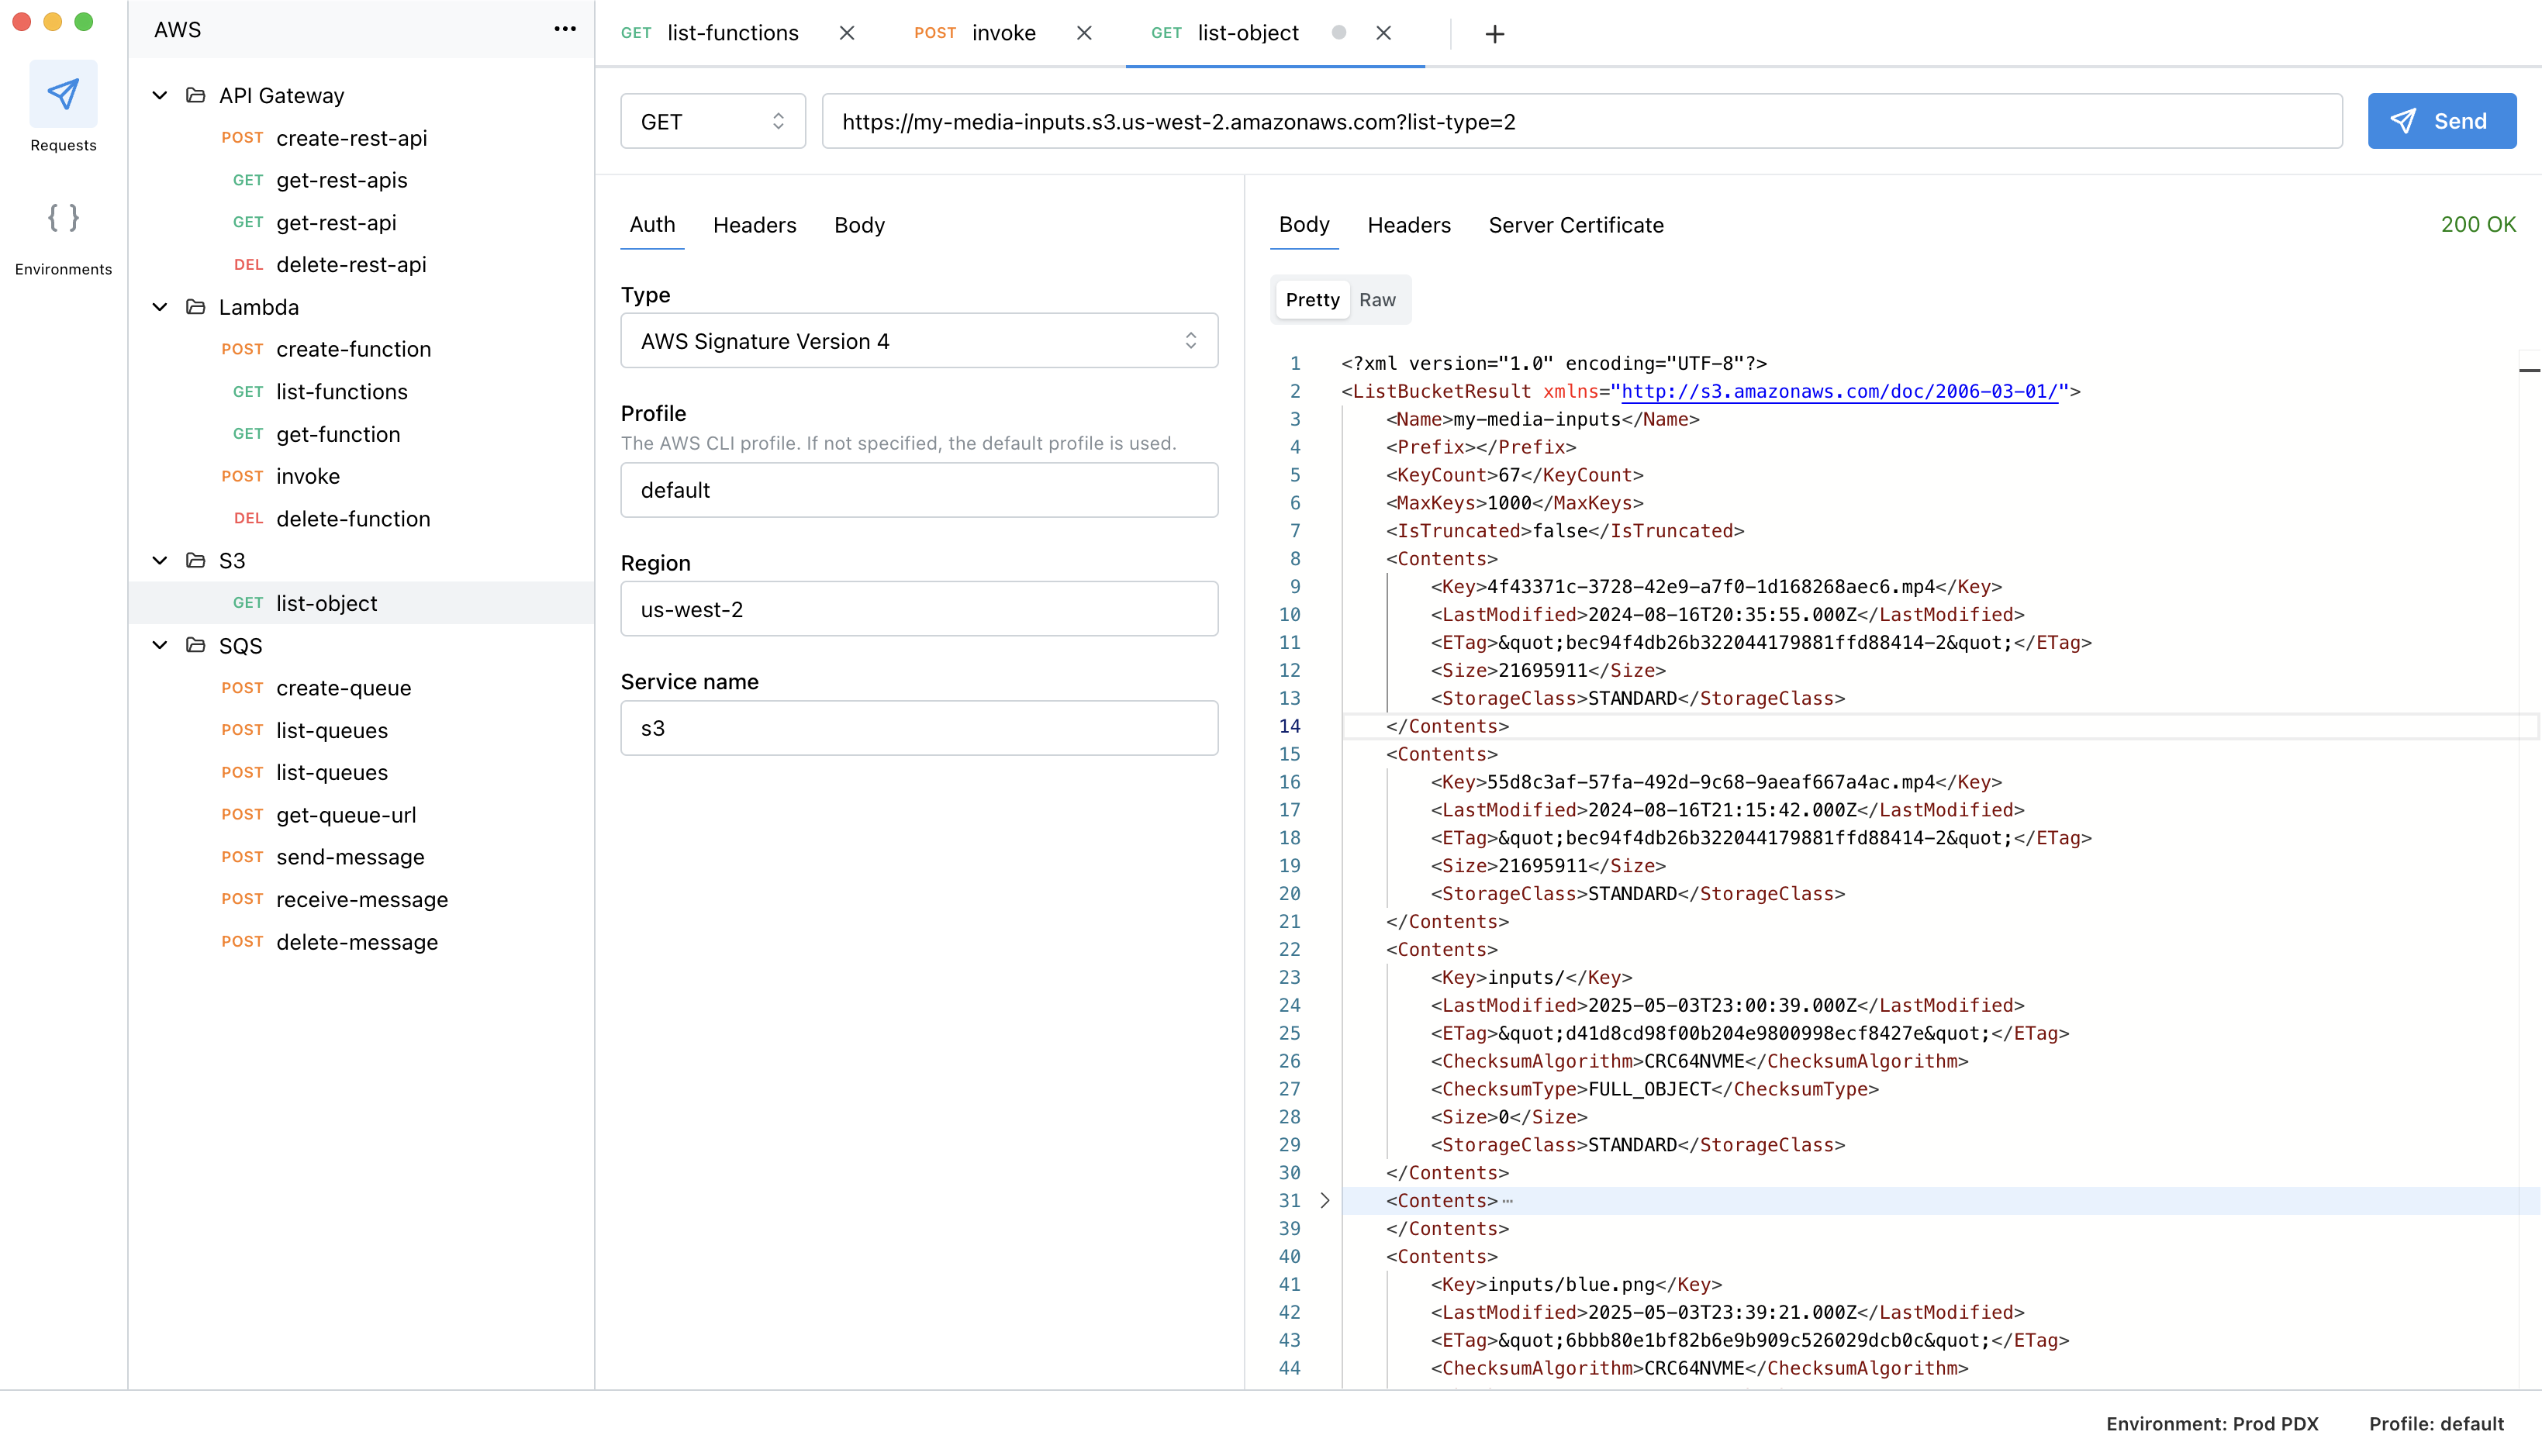Open list-functions in the sidebar
2542x1456 pixels.
click(362, 391)
